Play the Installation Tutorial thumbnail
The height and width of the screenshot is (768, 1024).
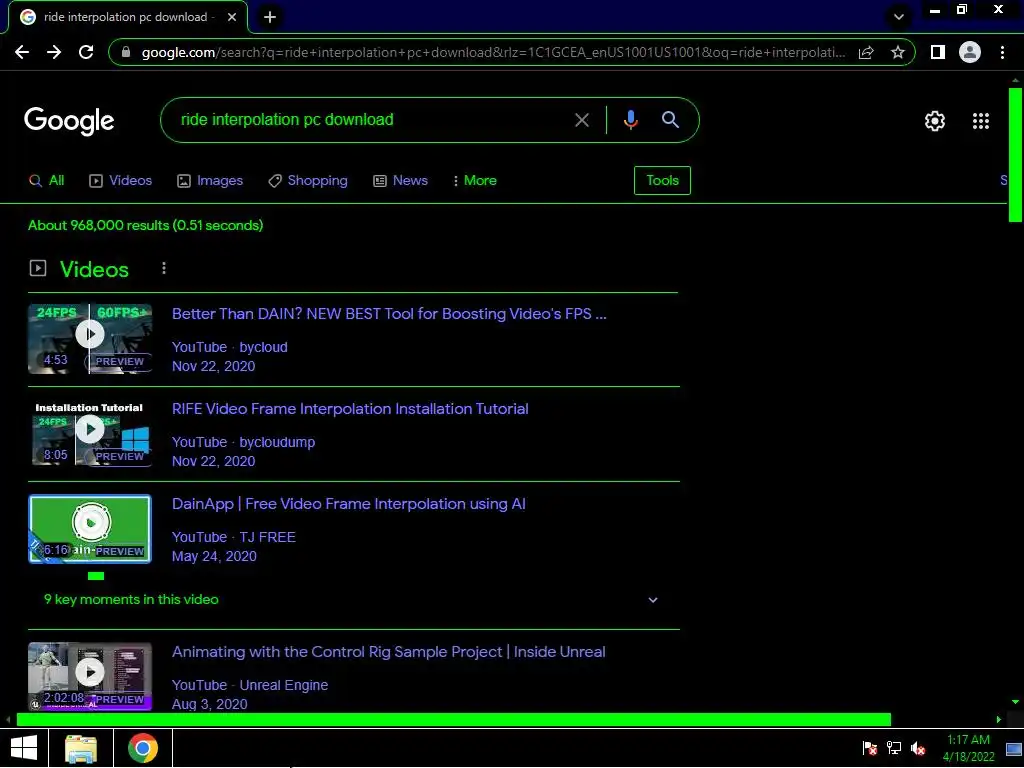tap(90, 434)
